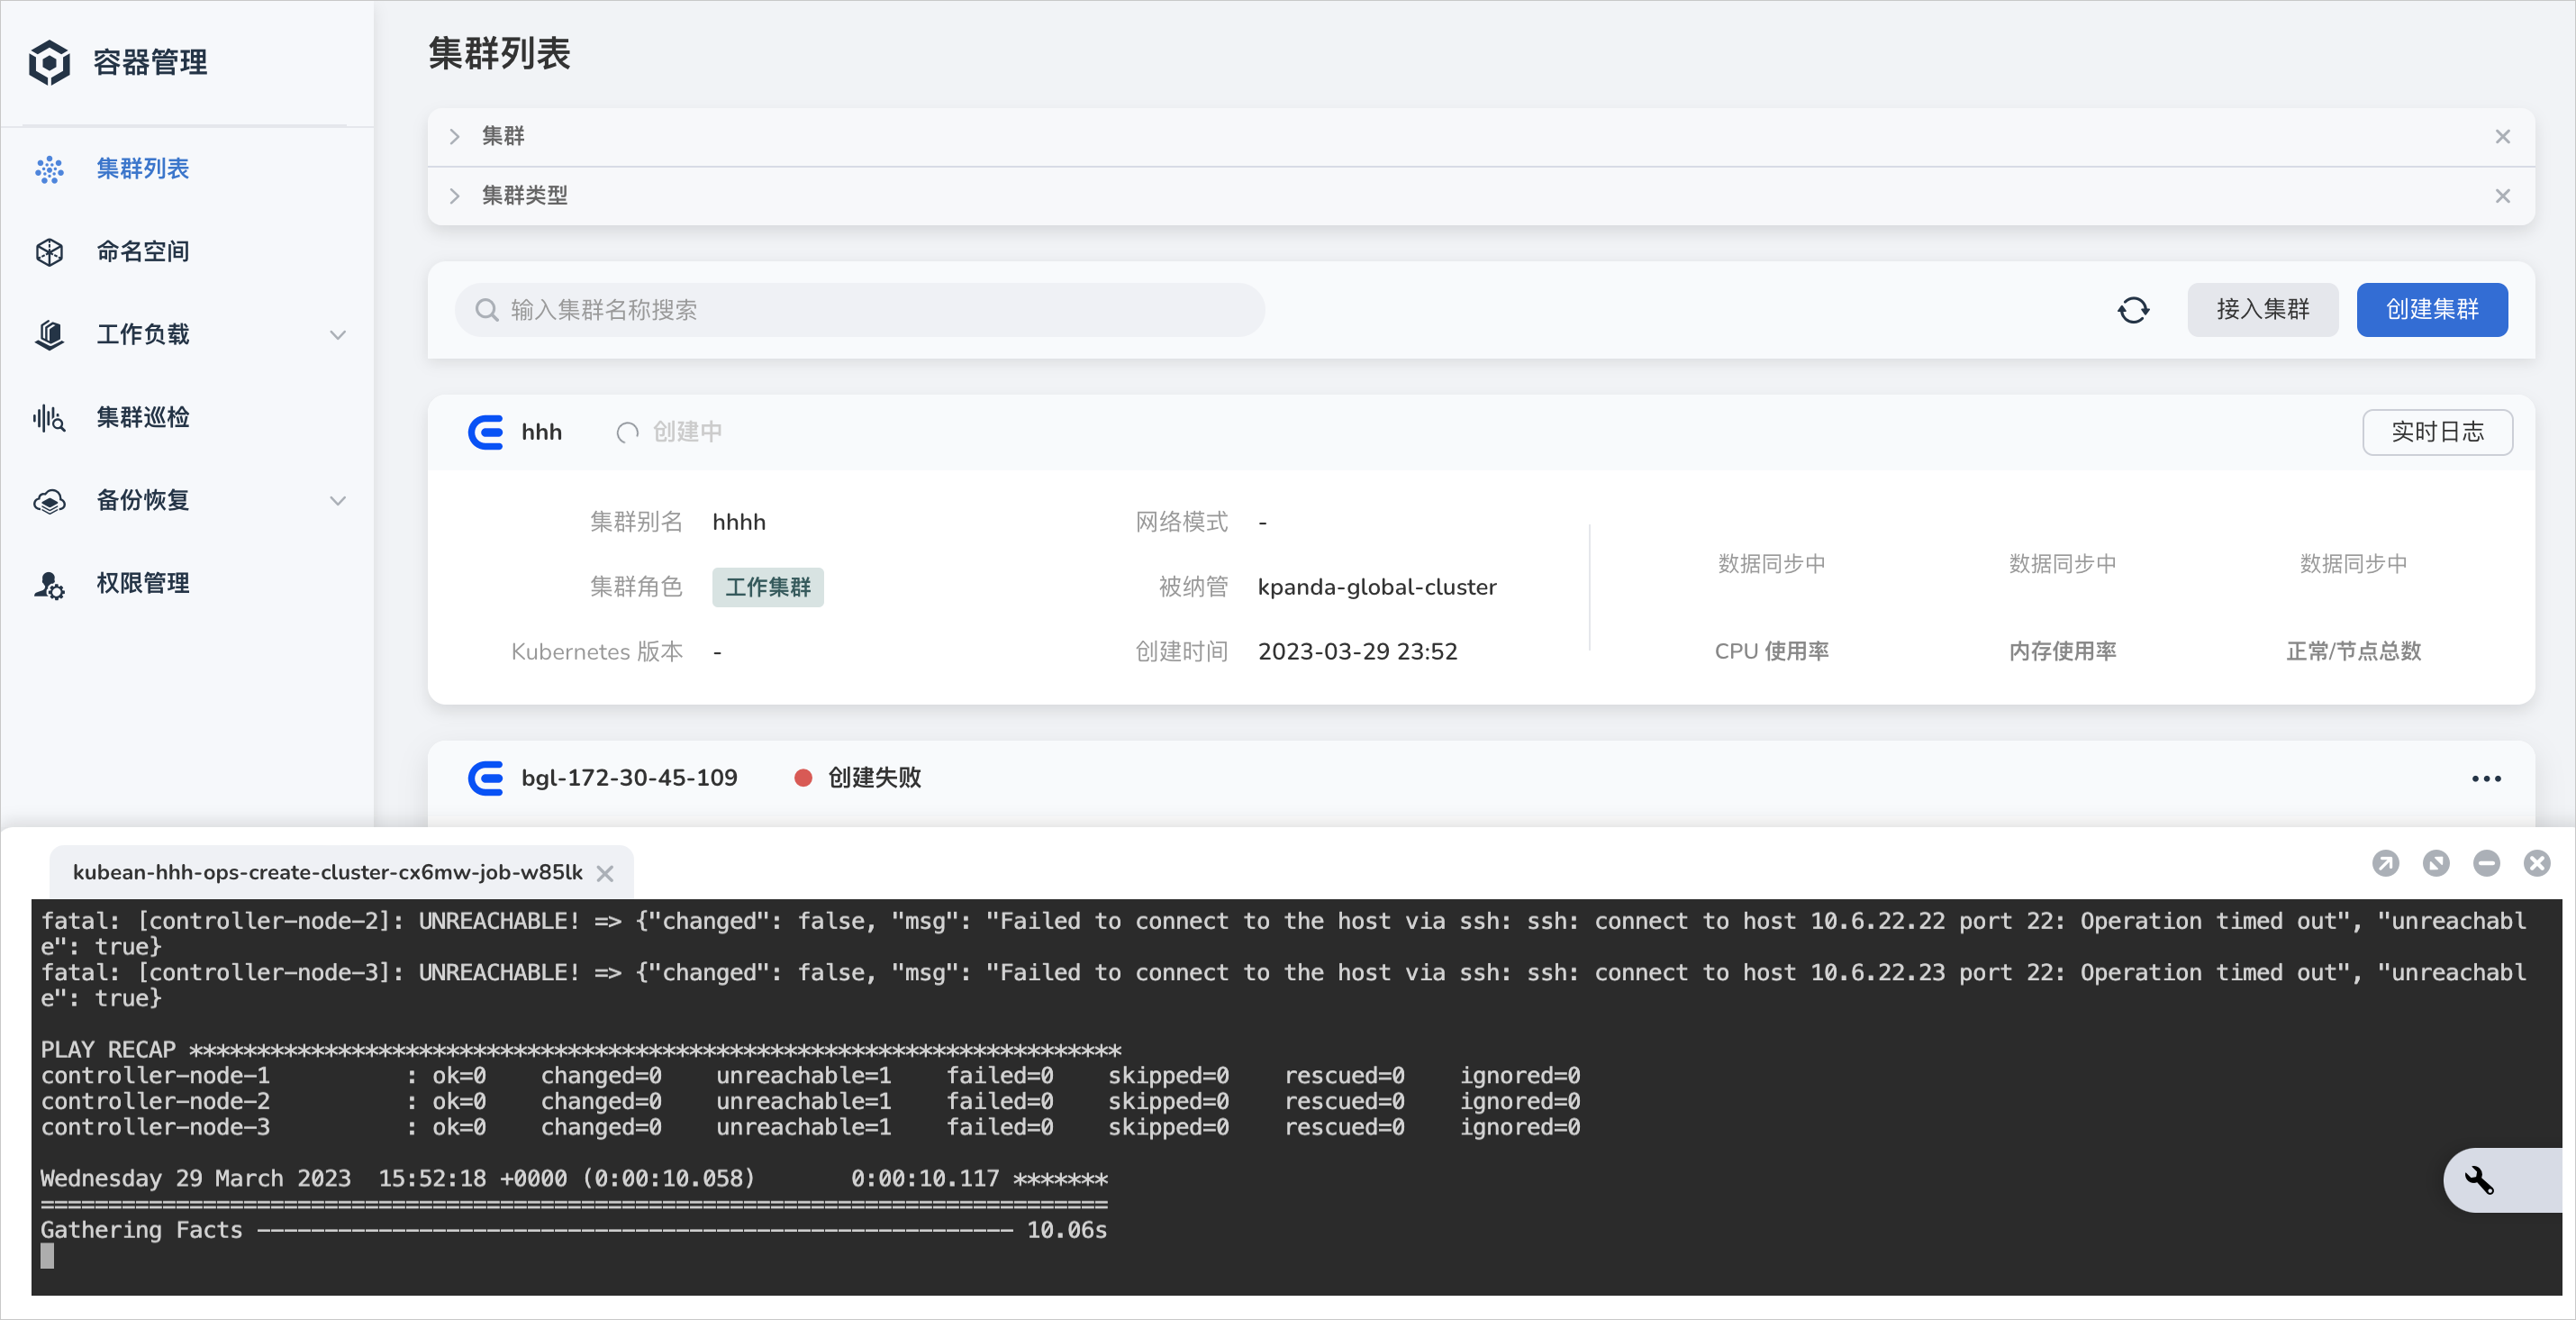Remove the 集群 filter with X
The height and width of the screenshot is (1320, 2576).
click(2502, 137)
